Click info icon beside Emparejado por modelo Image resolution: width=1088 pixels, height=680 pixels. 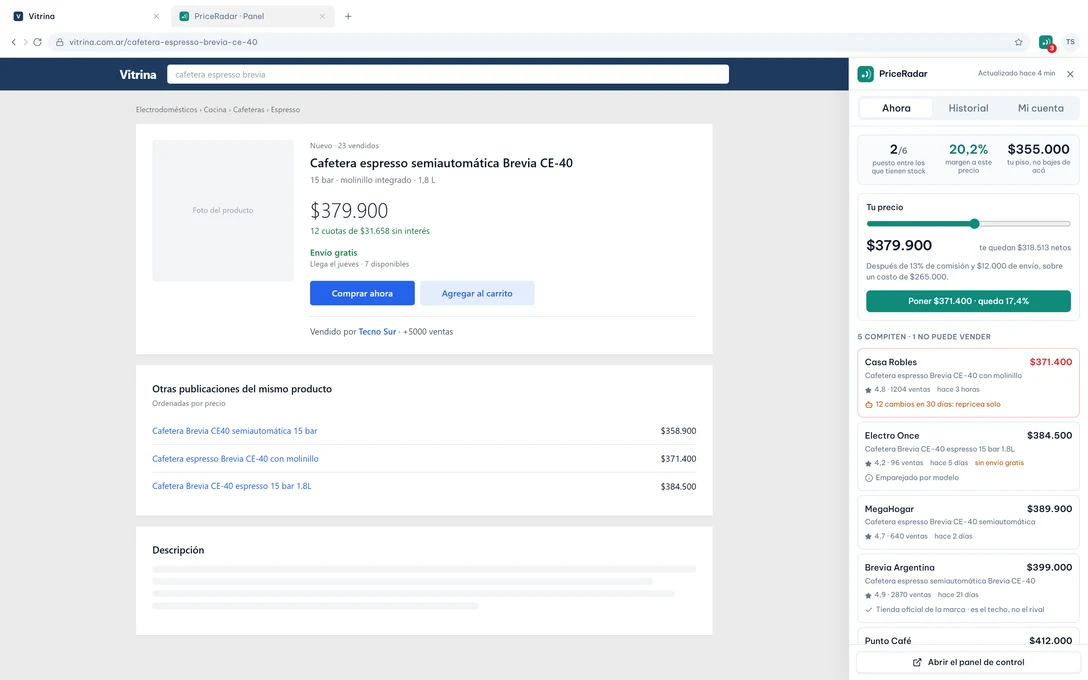pos(869,478)
